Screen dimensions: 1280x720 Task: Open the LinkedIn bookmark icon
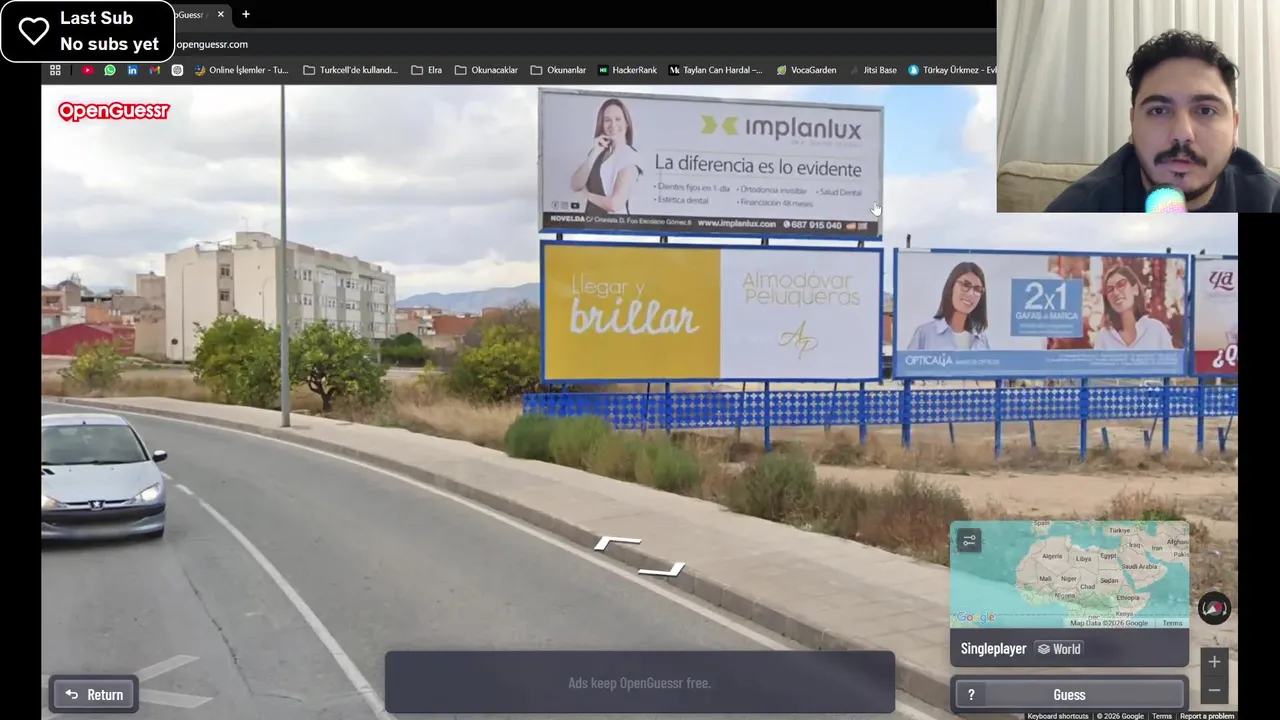click(132, 70)
